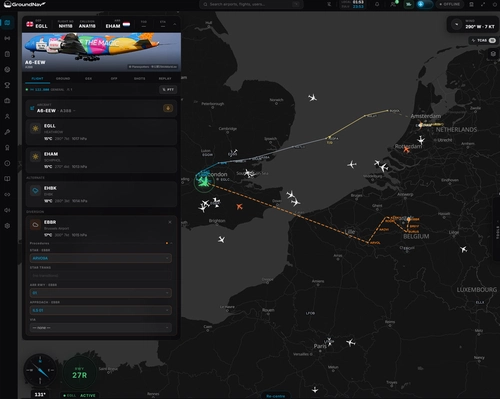Image resolution: width=500 pixels, height=399 pixels.
Task: Open the user profile sidebar icon
Action: (x=7, y=116)
